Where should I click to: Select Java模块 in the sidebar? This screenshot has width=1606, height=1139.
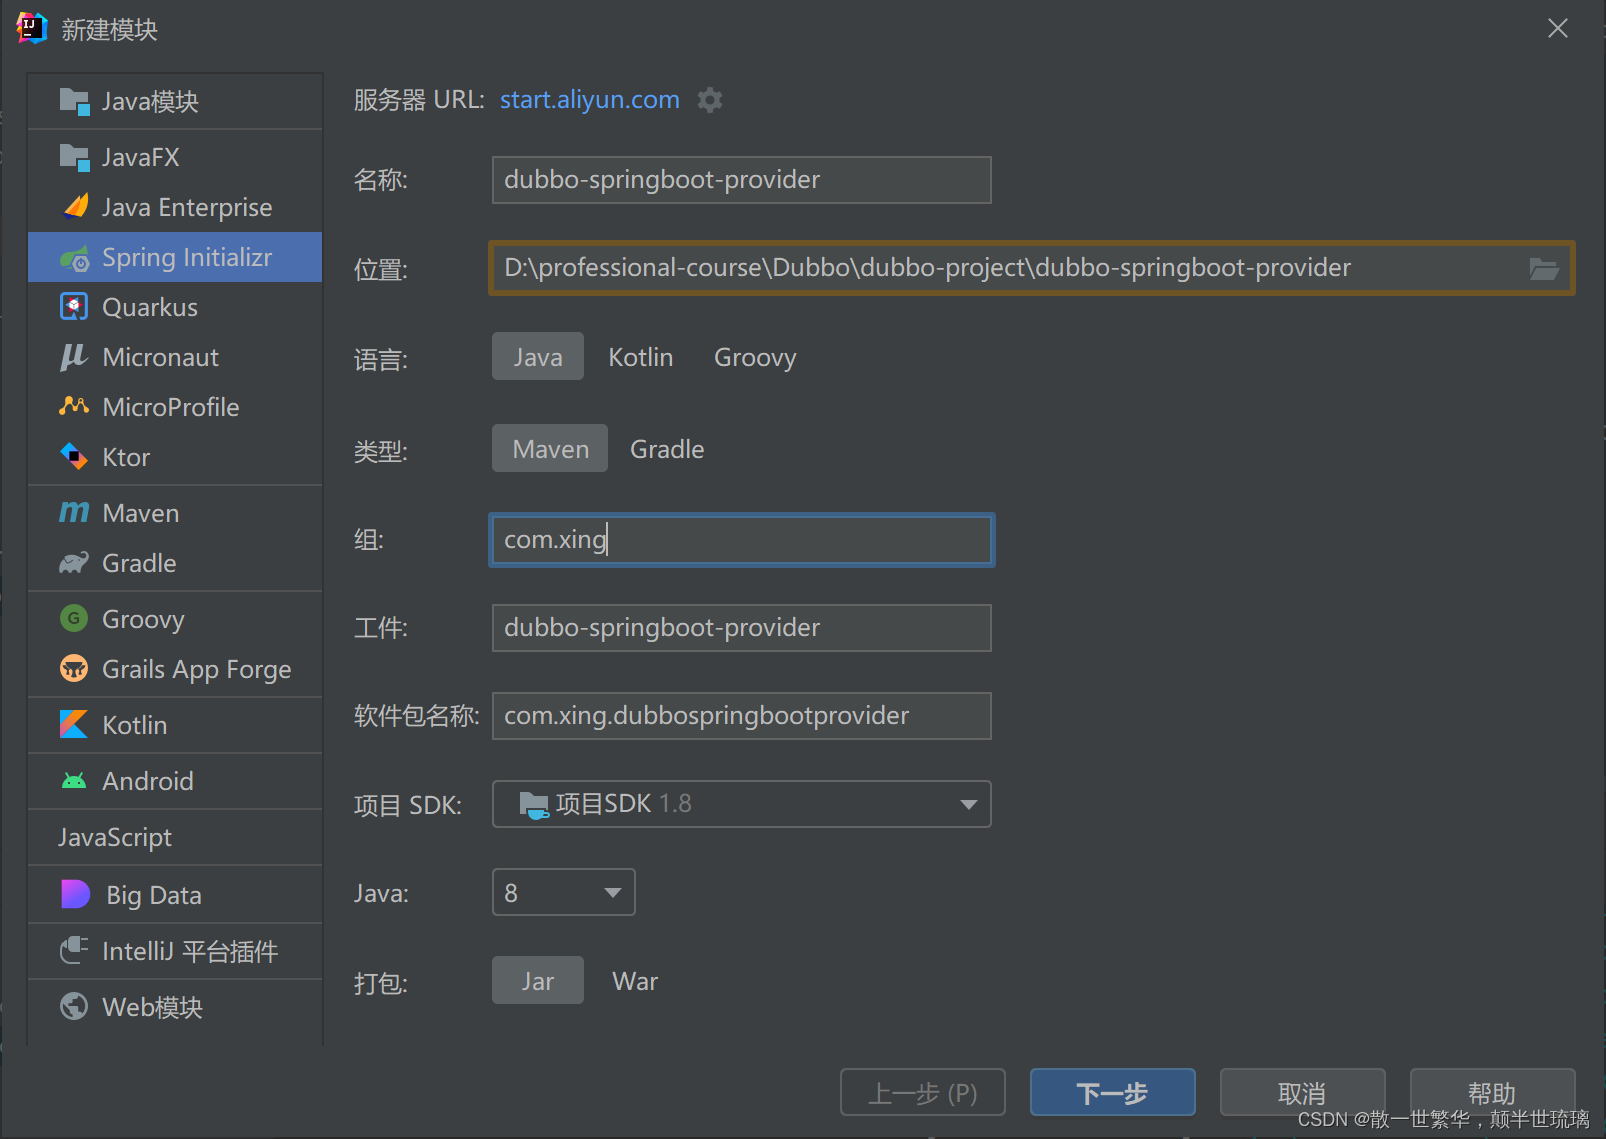point(175,101)
